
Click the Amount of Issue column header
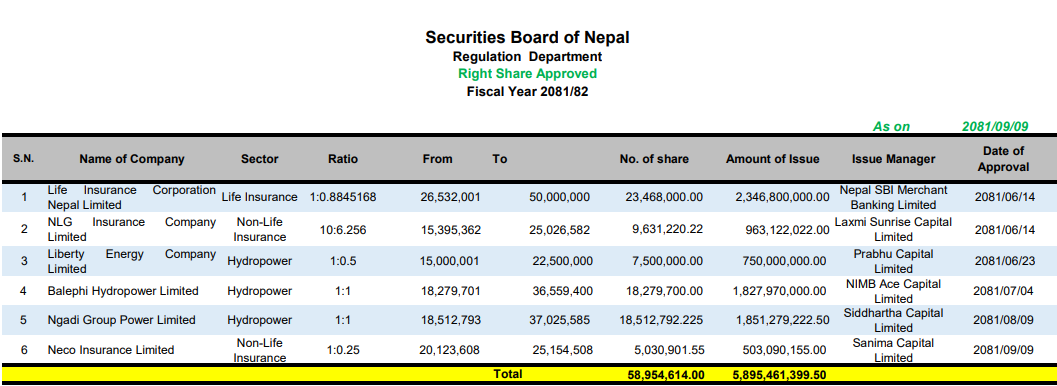[x=773, y=160]
